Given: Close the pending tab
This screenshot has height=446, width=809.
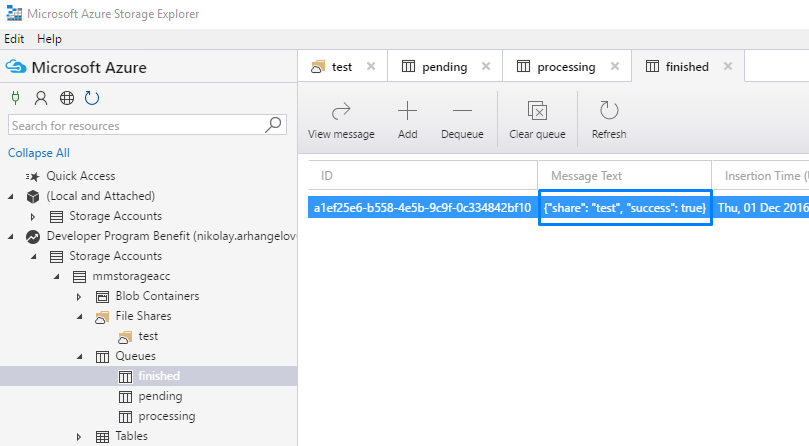Looking at the screenshot, I should click(x=486, y=66).
